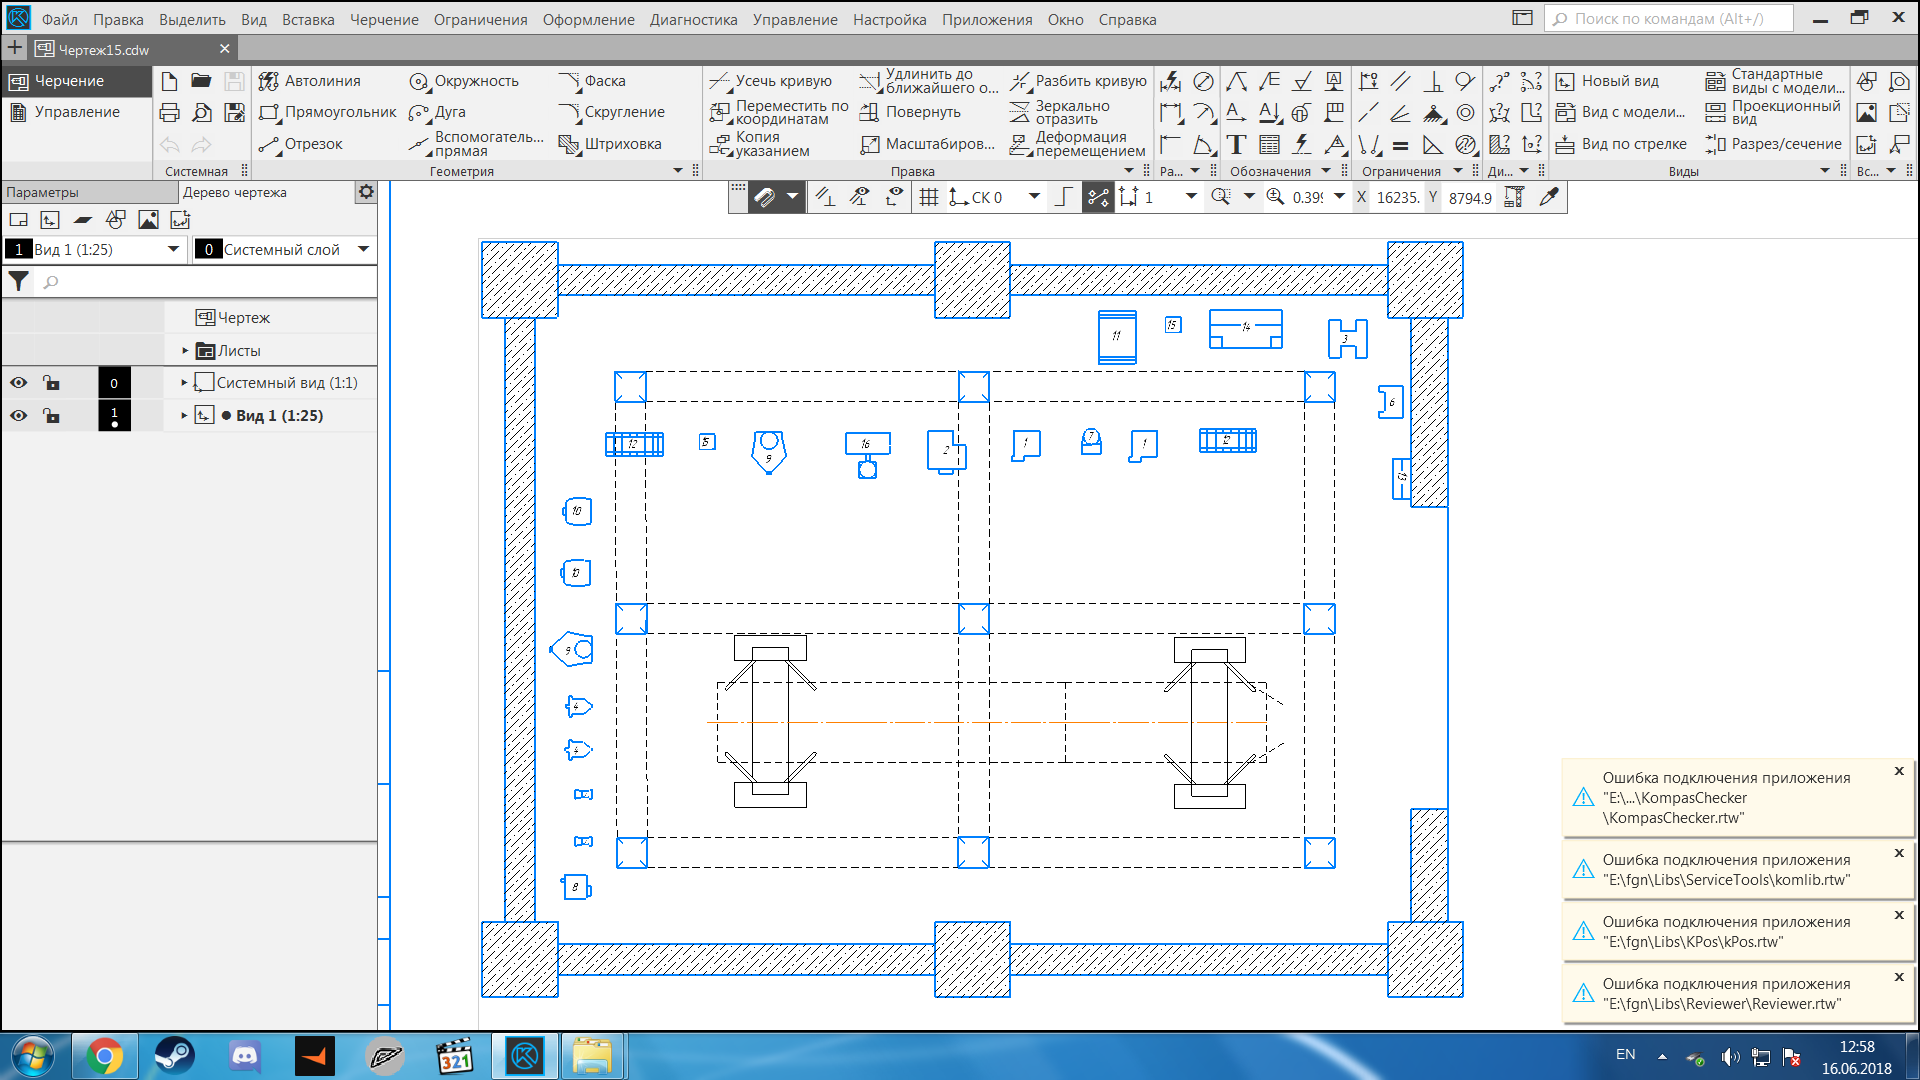Image resolution: width=1920 pixels, height=1080 pixels.
Task: Click the Разрез/сечение button
Action: pyautogui.click(x=1774, y=144)
